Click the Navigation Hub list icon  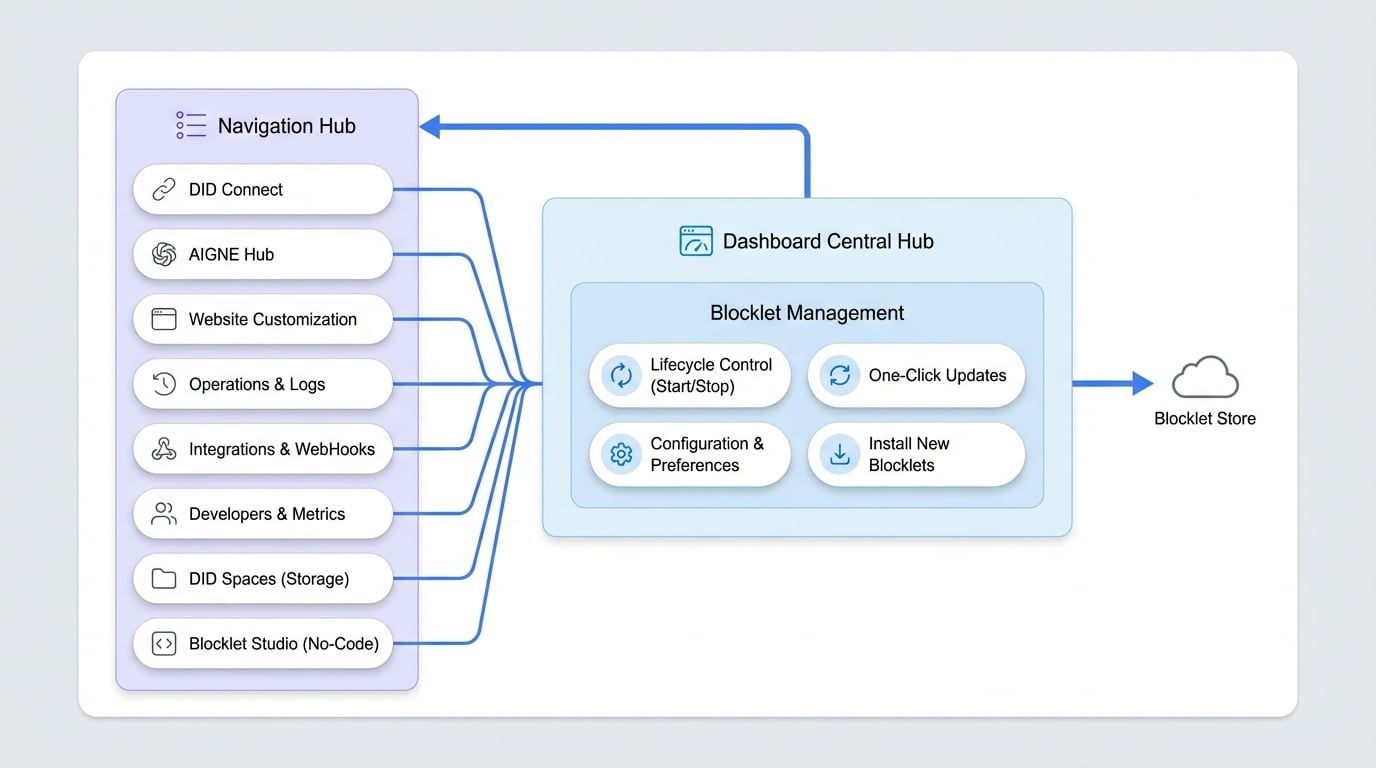pos(191,125)
